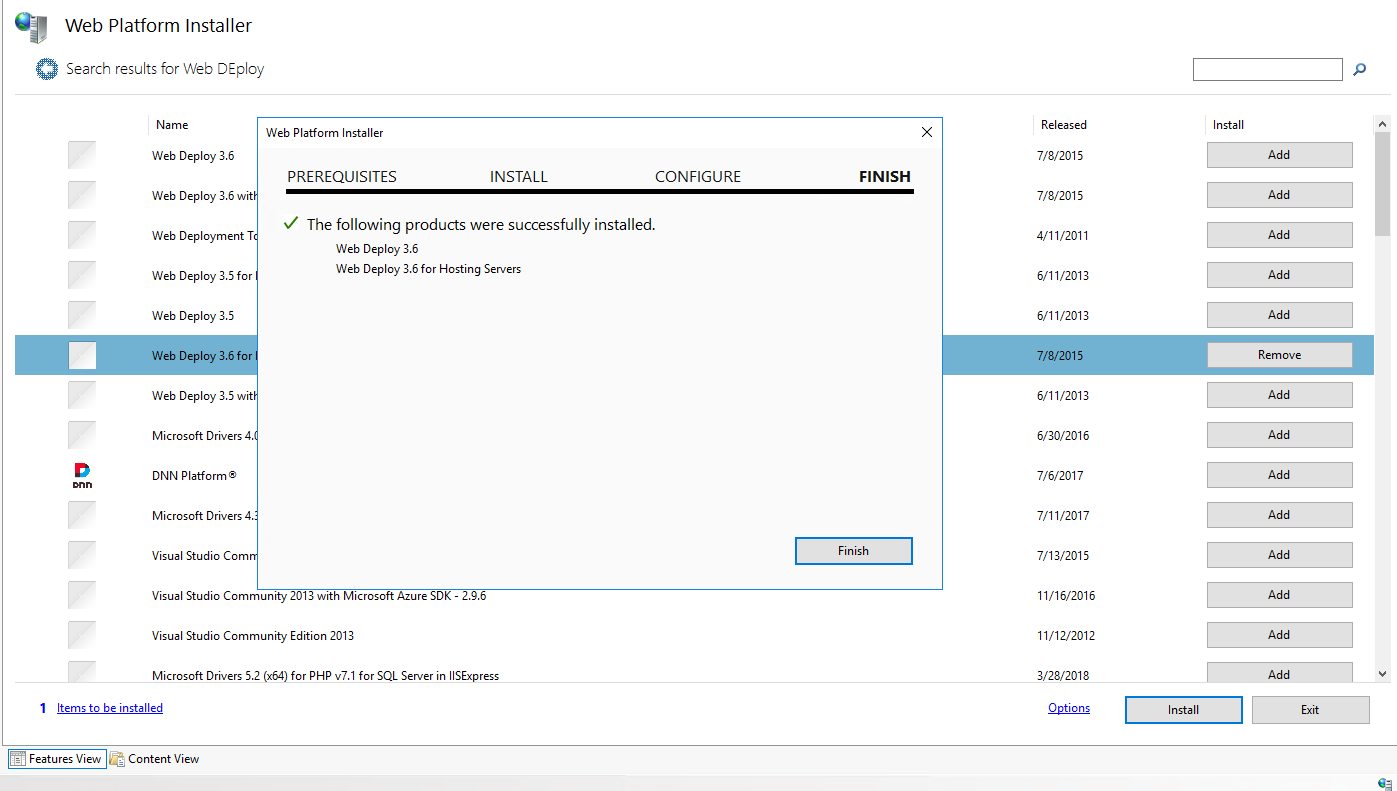Screen dimensions: 1397x791
Task: Add the product released 7/11/2017
Action: click(x=1279, y=515)
